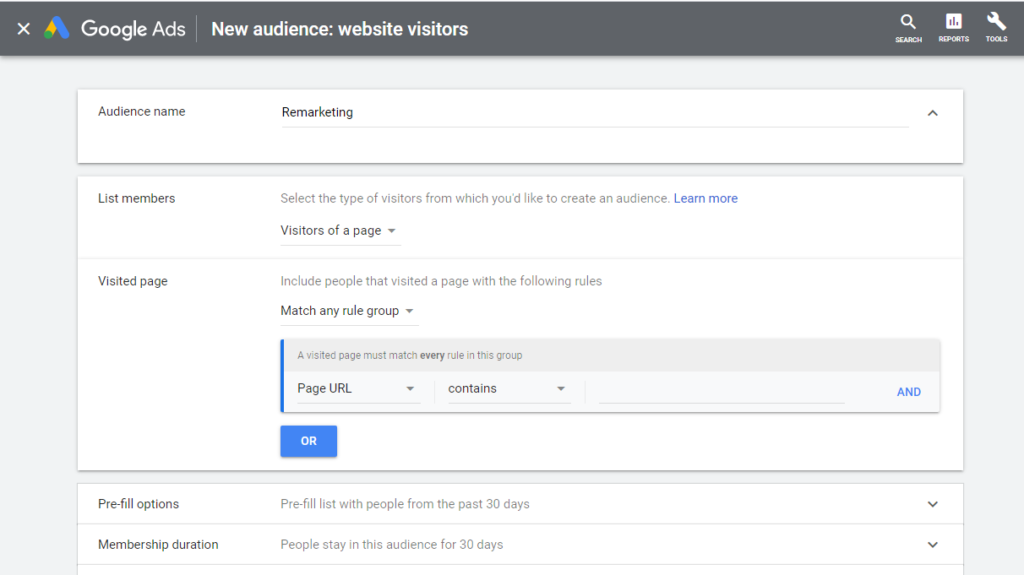1024x575 pixels.
Task: Click AND to add another rule
Action: pyautogui.click(x=908, y=392)
